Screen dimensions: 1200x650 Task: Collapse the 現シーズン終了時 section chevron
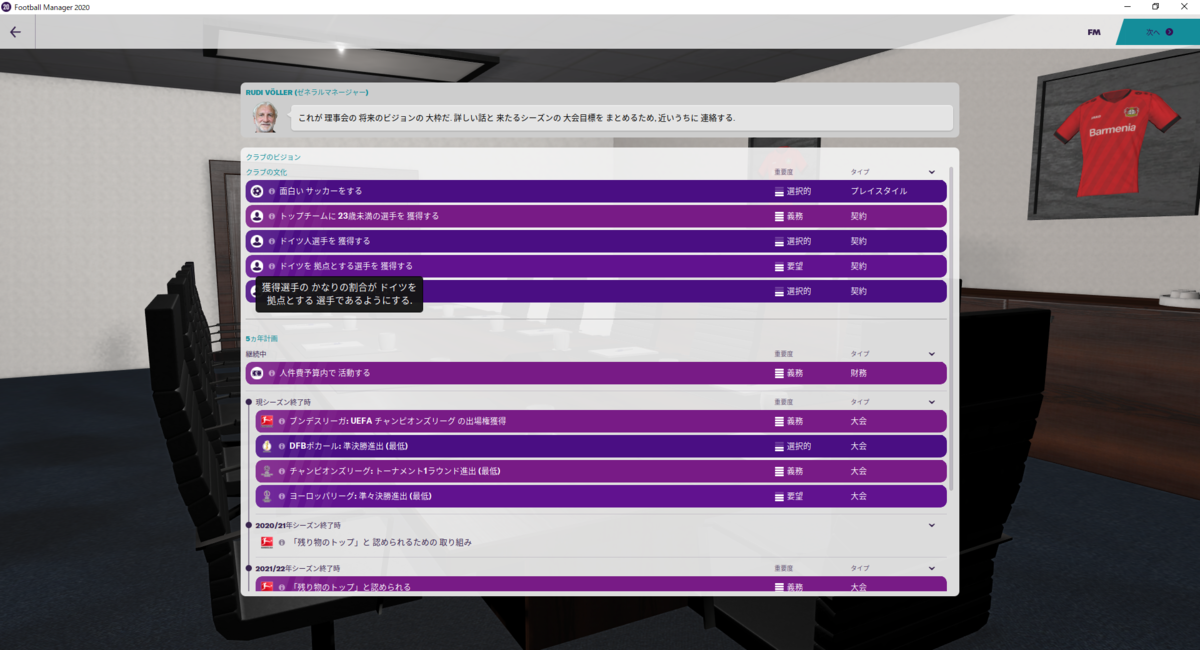click(932, 402)
